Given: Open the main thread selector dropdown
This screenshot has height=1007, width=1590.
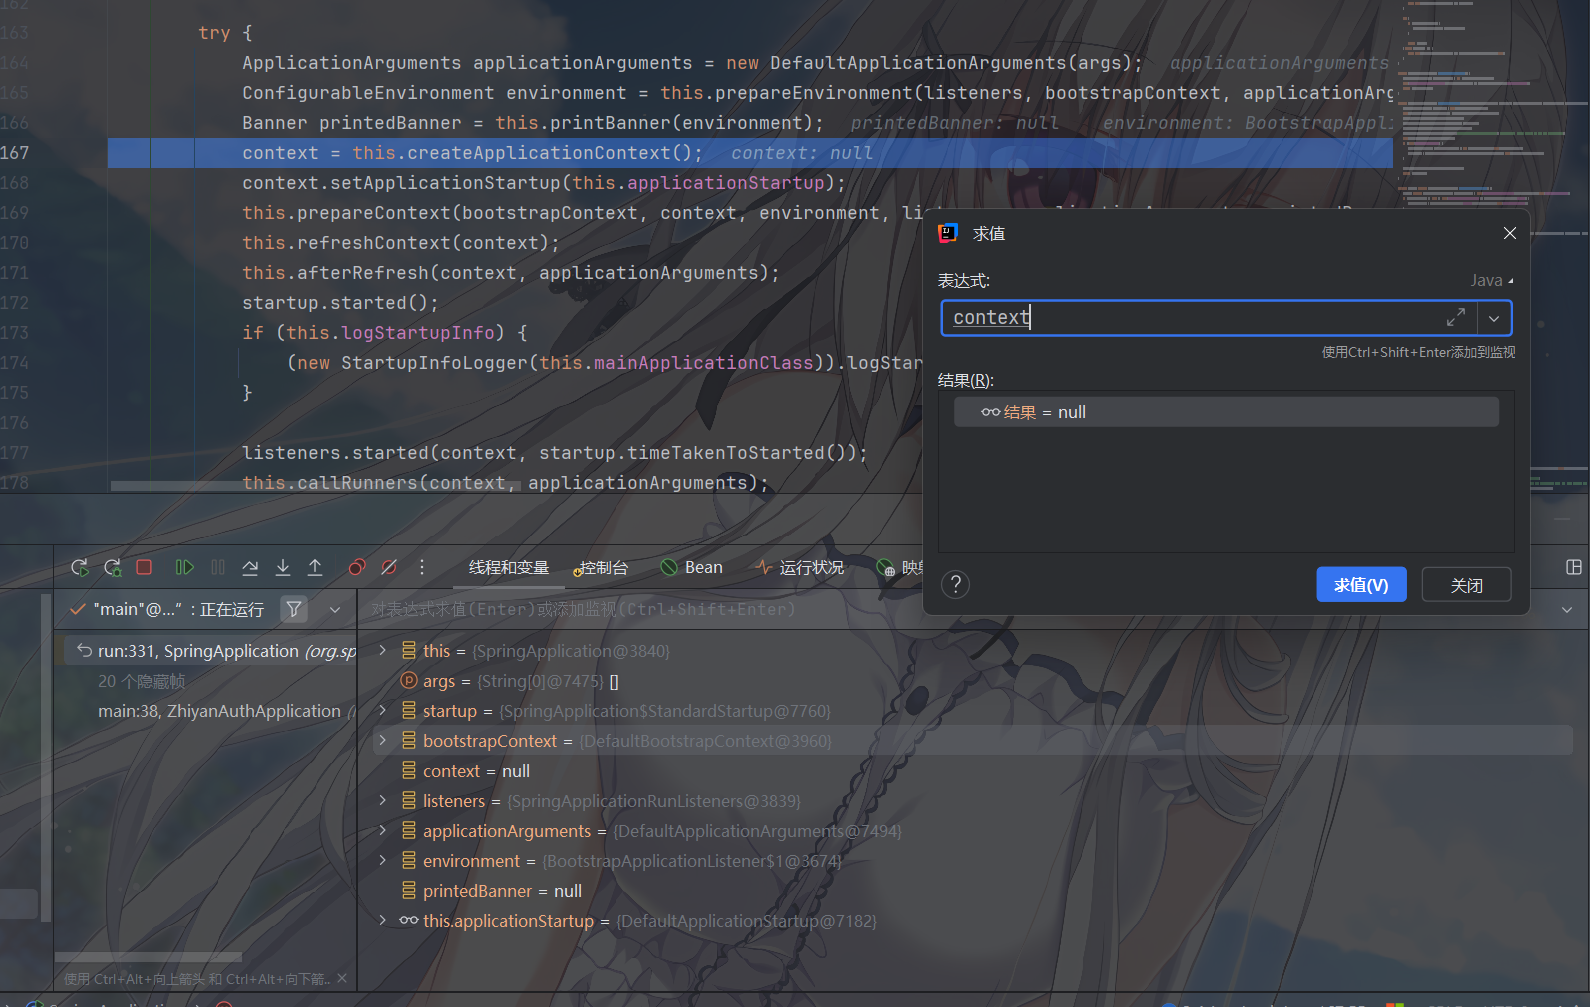Looking at the screenshot, I should (x=335, y=609).
